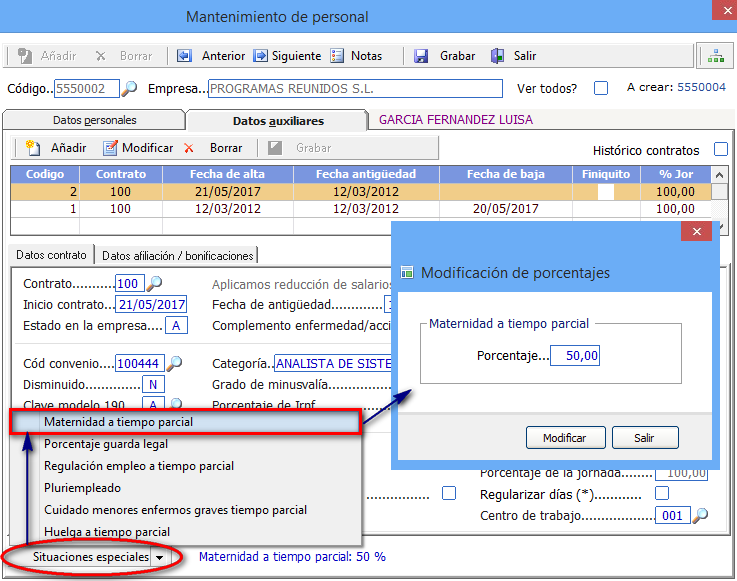Click the Grabar save disk icon
The height and width of the screenshot is (581, 737).
tap(421, 56)
